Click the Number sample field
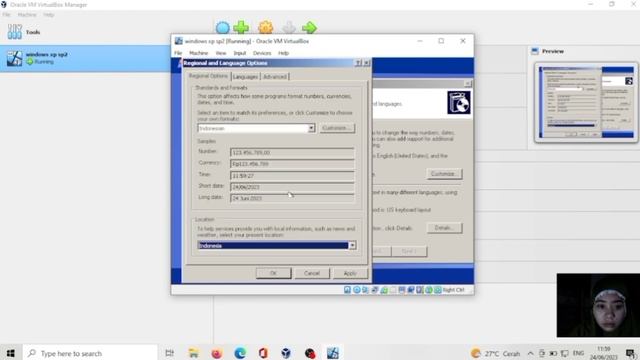 [292, 152]
